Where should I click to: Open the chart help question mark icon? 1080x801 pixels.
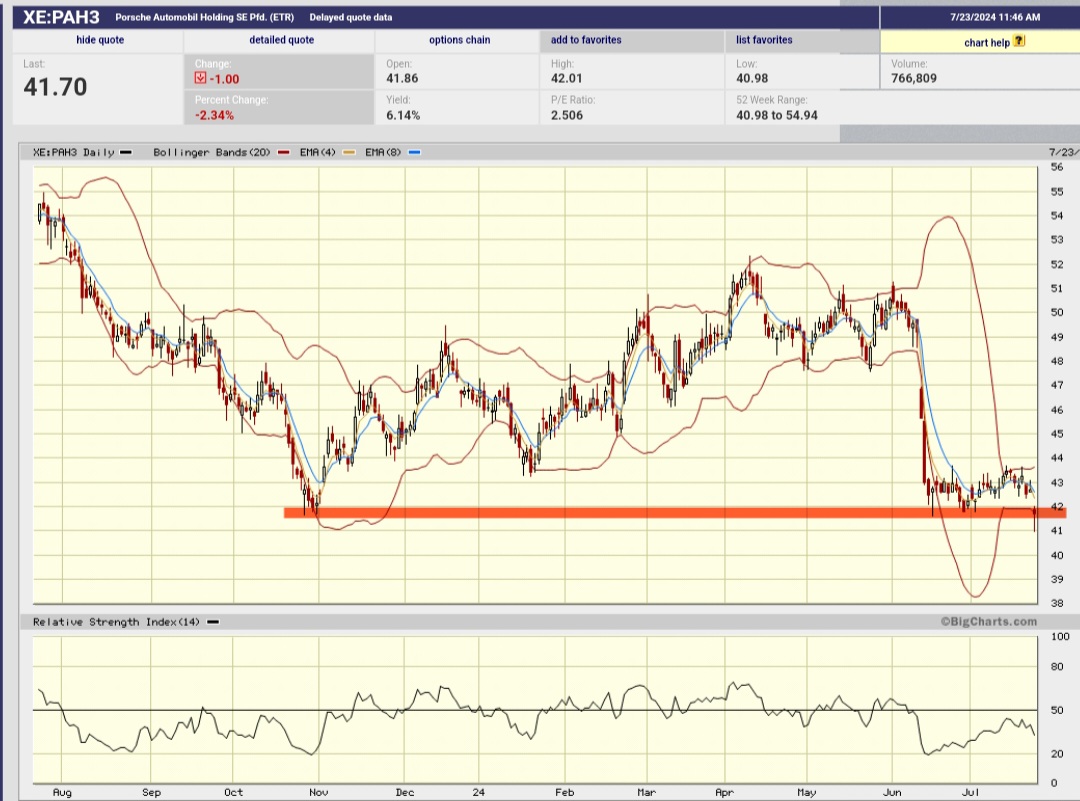click(x=1018, y=42)
